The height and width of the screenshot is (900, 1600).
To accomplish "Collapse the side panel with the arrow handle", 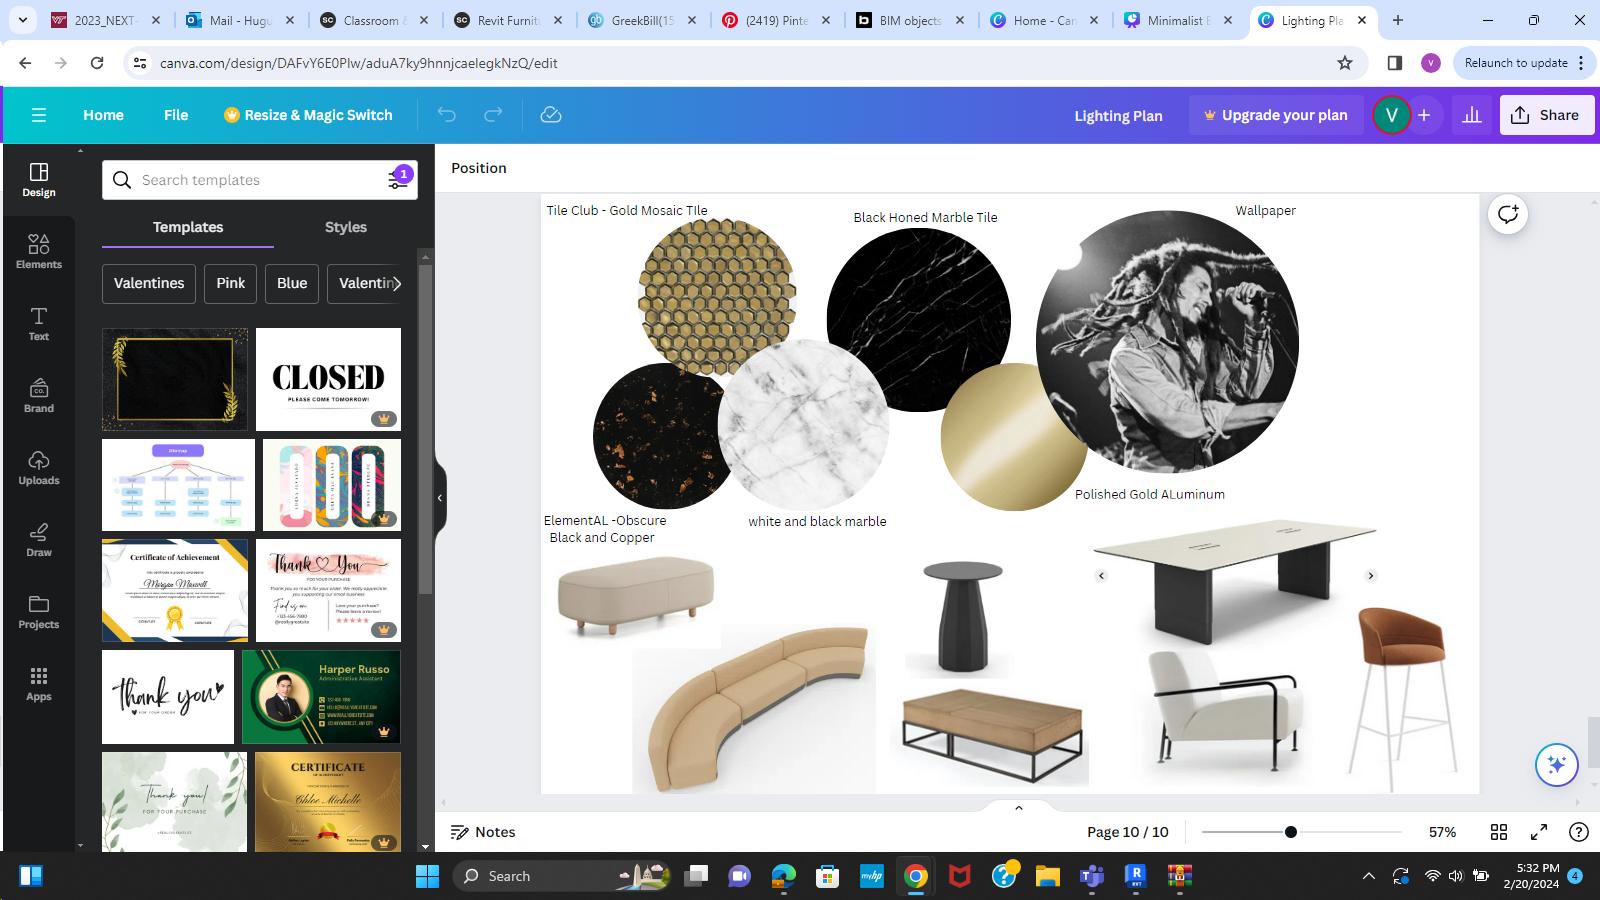I will pos(440,498).
